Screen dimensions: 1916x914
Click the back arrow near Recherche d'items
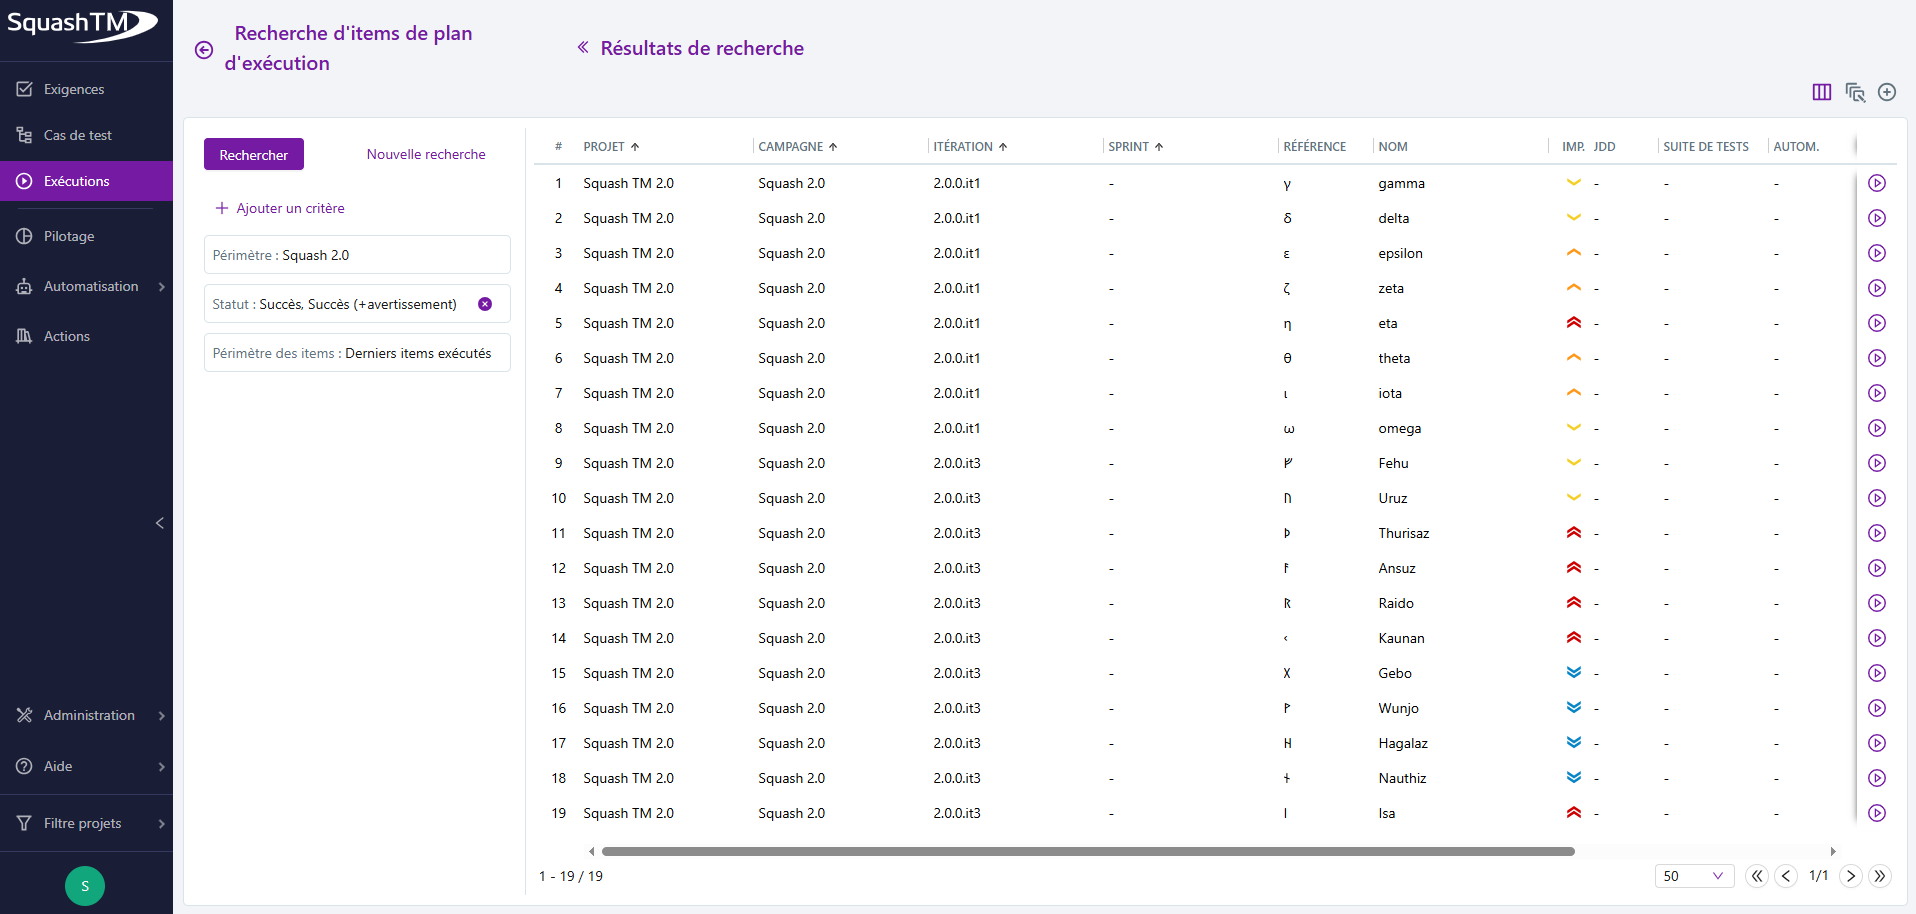pyautogui.click(x=204, y=49)
